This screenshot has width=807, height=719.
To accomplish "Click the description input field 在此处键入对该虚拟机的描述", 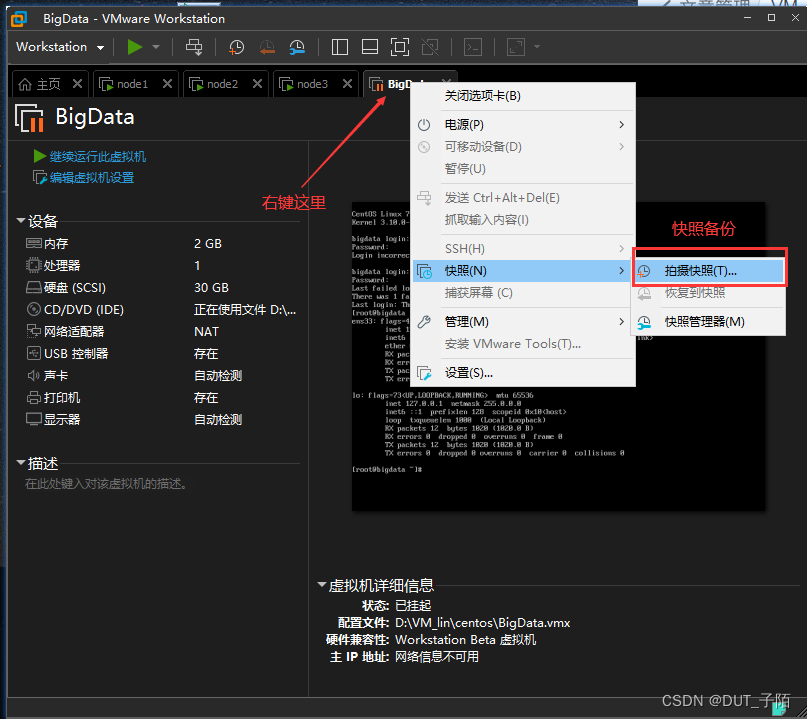I will coord(106,484).
